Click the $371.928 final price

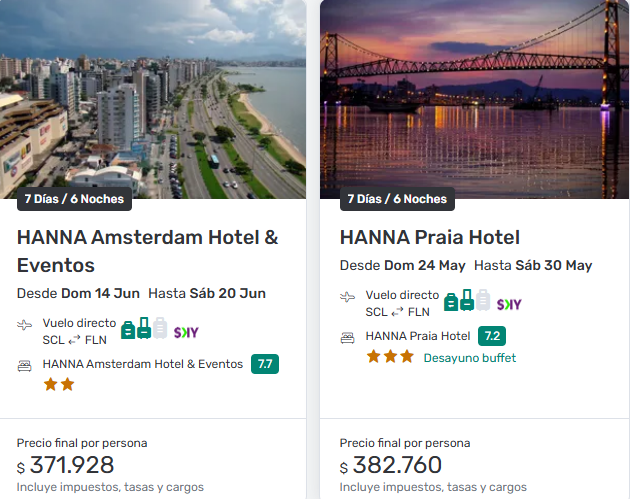[72, 465]
